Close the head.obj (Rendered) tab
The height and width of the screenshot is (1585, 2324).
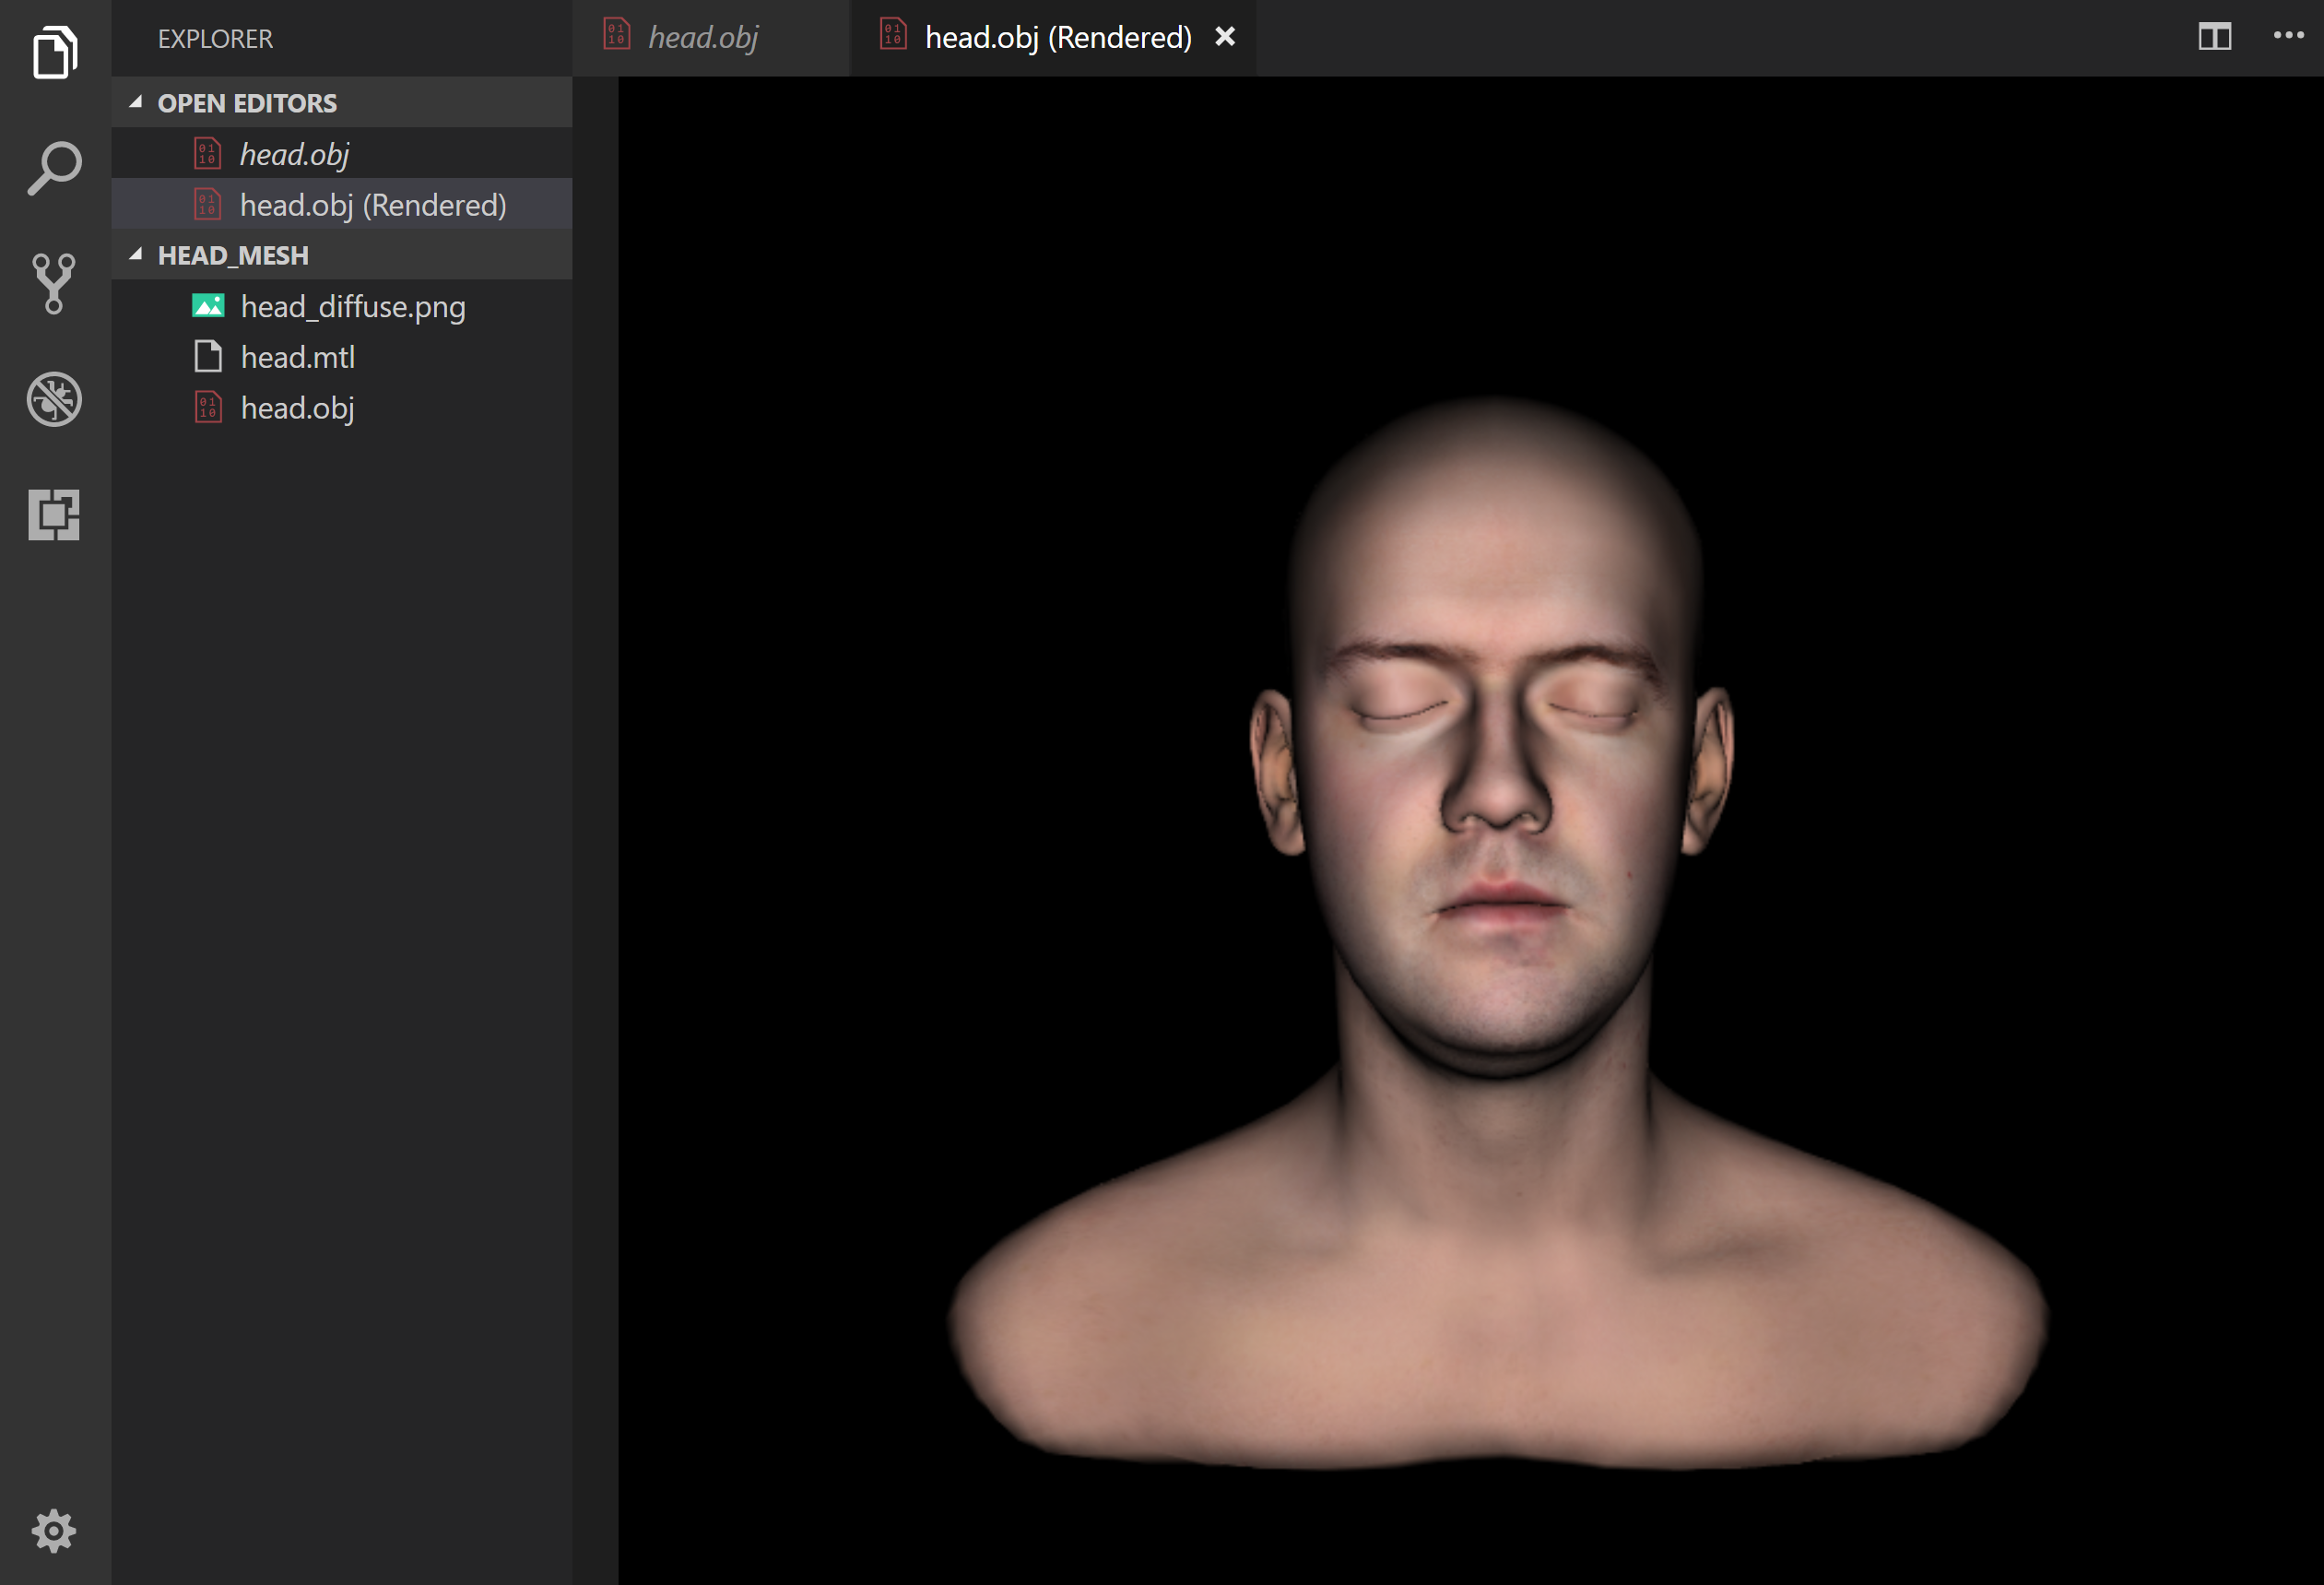[1224, 37]
